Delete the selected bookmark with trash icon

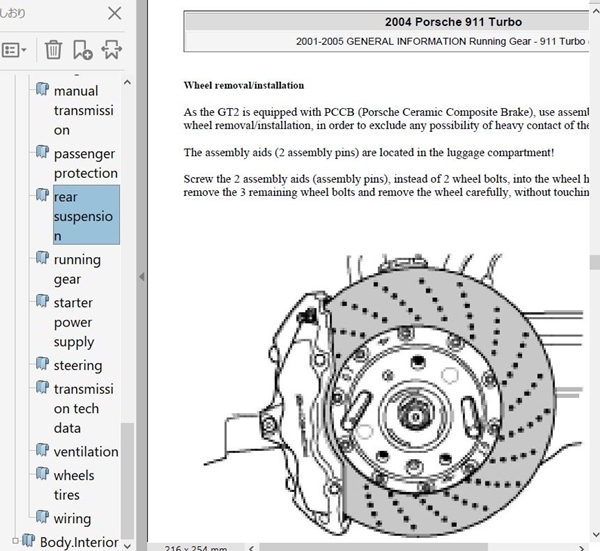[53, 50]
